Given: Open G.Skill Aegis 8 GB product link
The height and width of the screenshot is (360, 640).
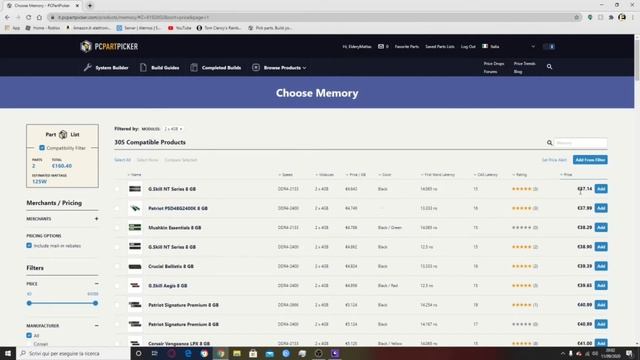Looking at the screenshot, I should click(x=167, y=286).
